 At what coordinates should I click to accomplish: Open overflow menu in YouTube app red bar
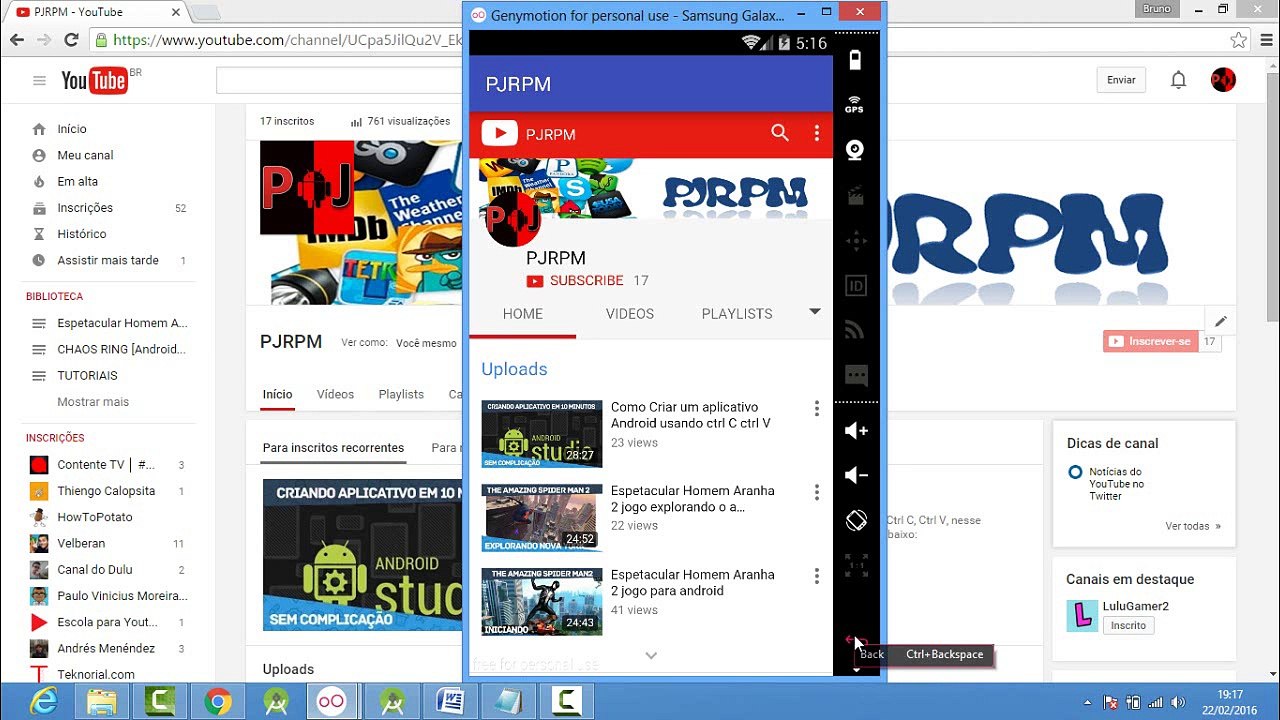[817, 133]
